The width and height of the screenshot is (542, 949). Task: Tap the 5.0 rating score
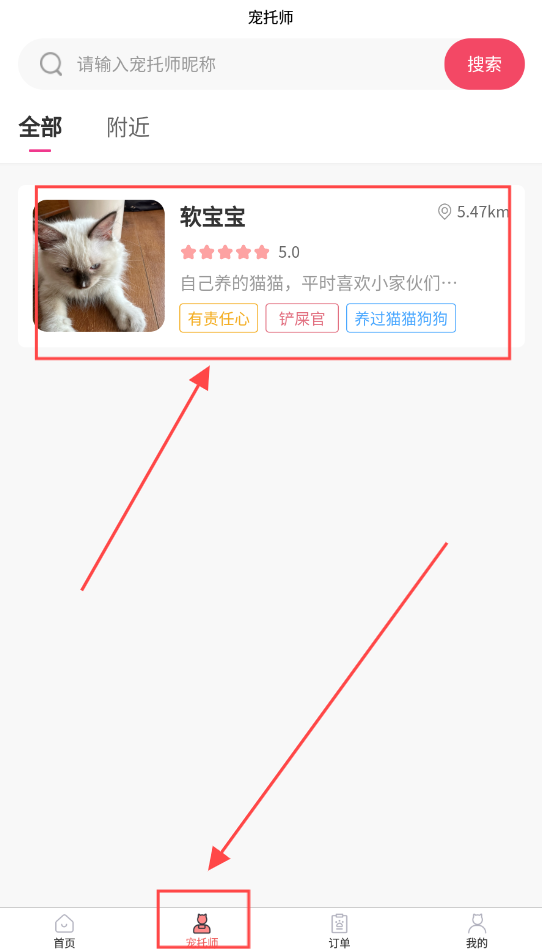pyautogui.click(x=289, y=252)
